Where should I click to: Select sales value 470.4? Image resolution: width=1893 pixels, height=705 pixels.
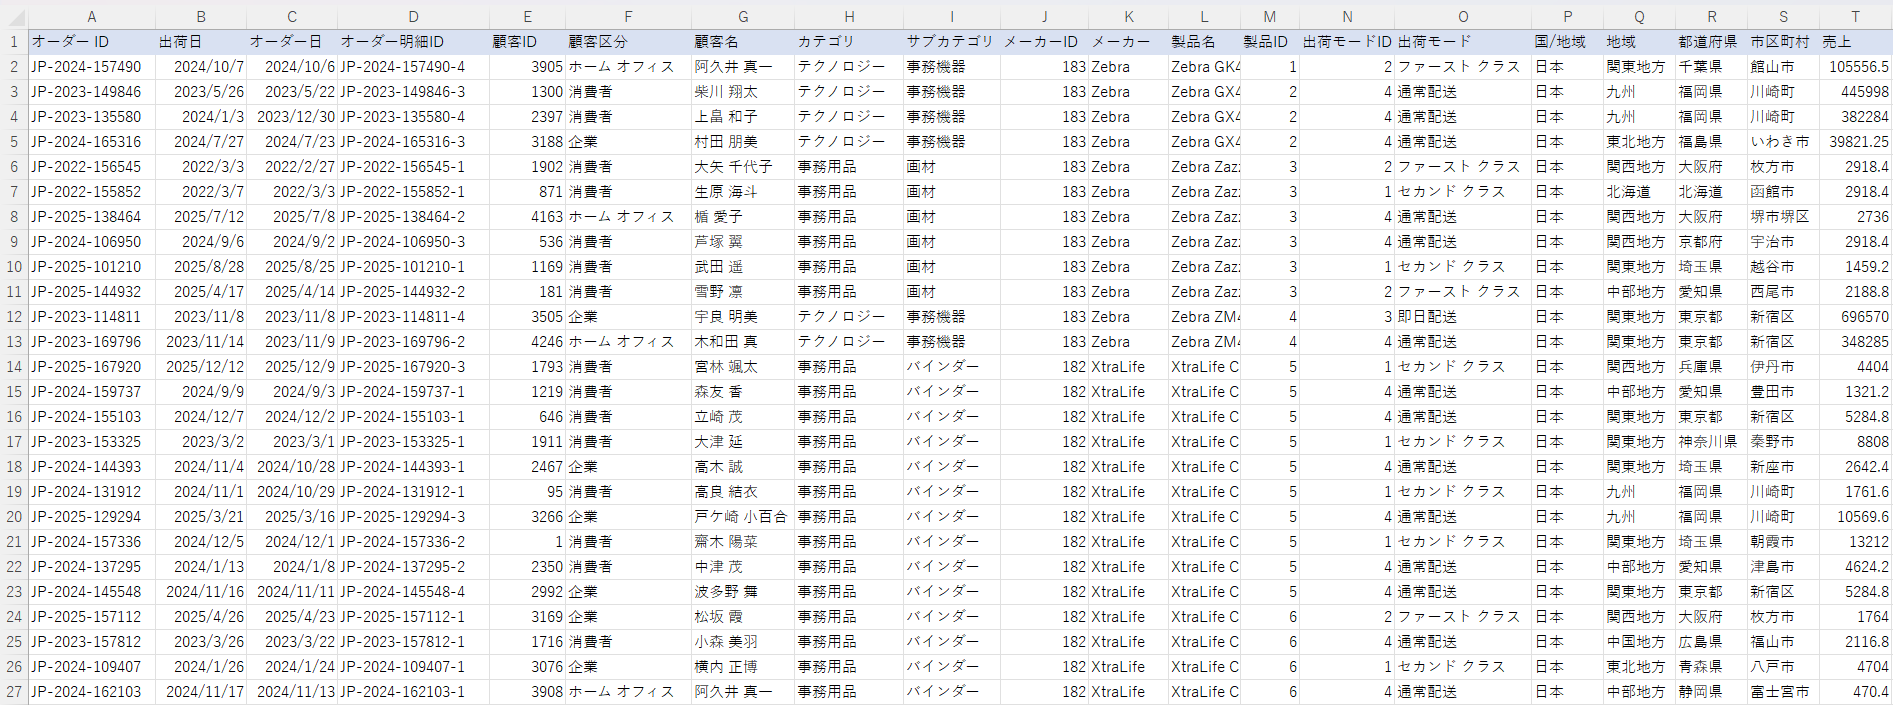(1855, 691)
